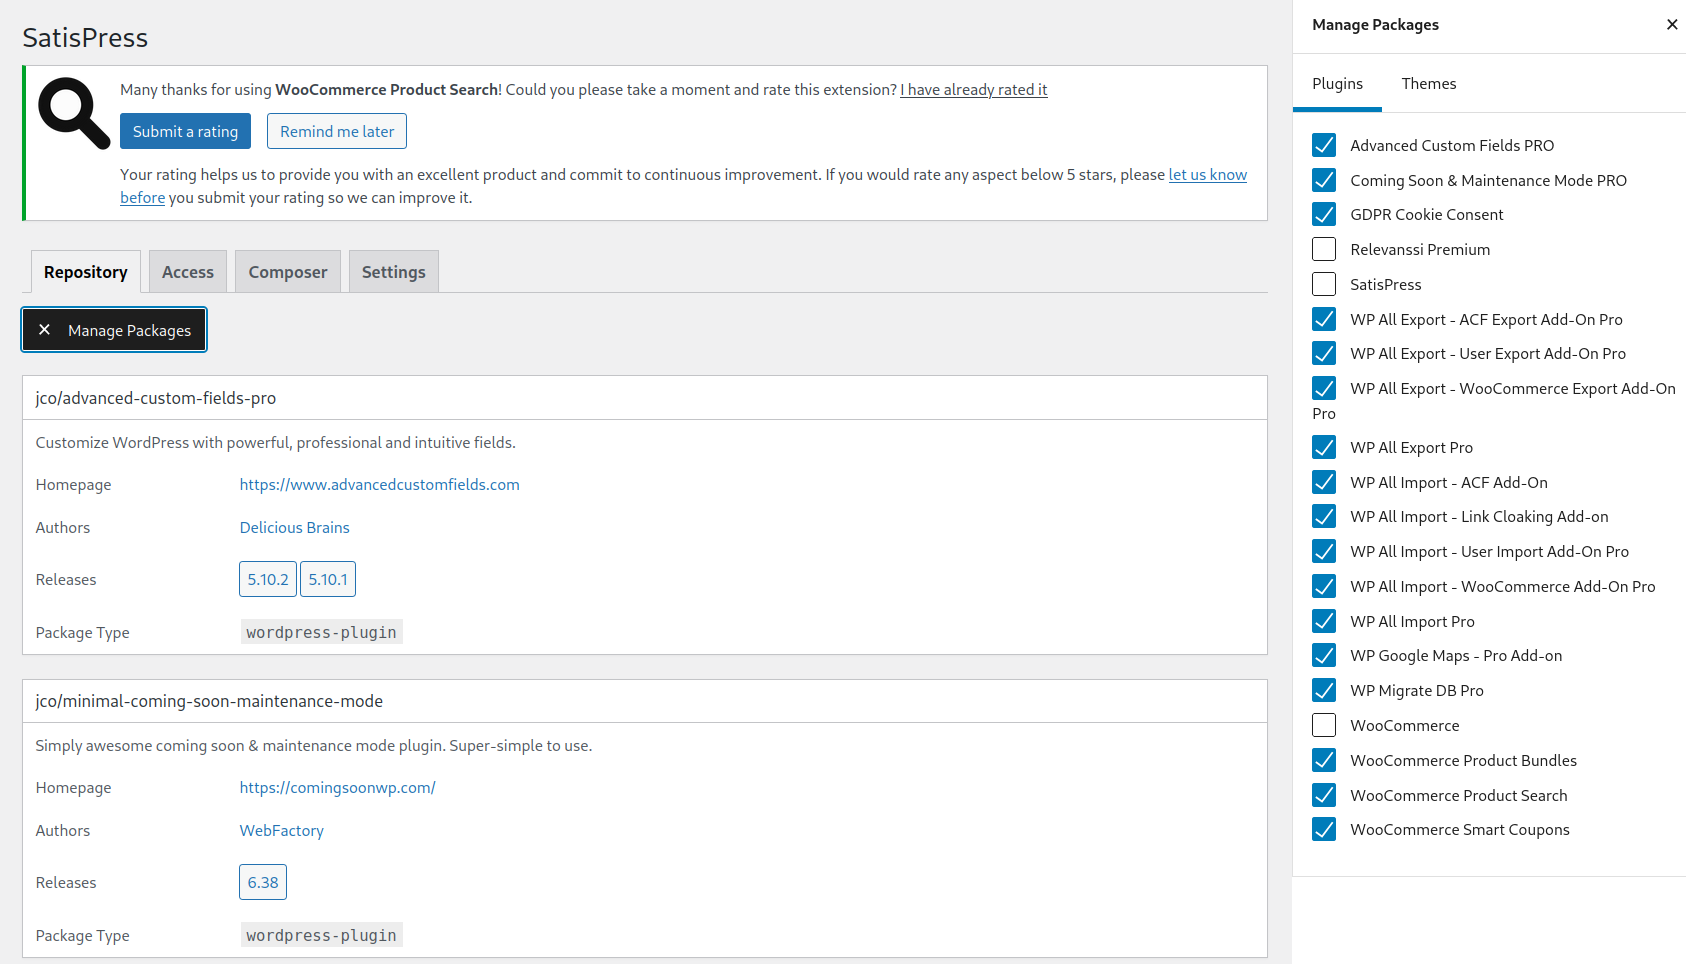1686x964 pixels.
Task: Switch to the Themes tab in side panel
Action: [1429, 84]
